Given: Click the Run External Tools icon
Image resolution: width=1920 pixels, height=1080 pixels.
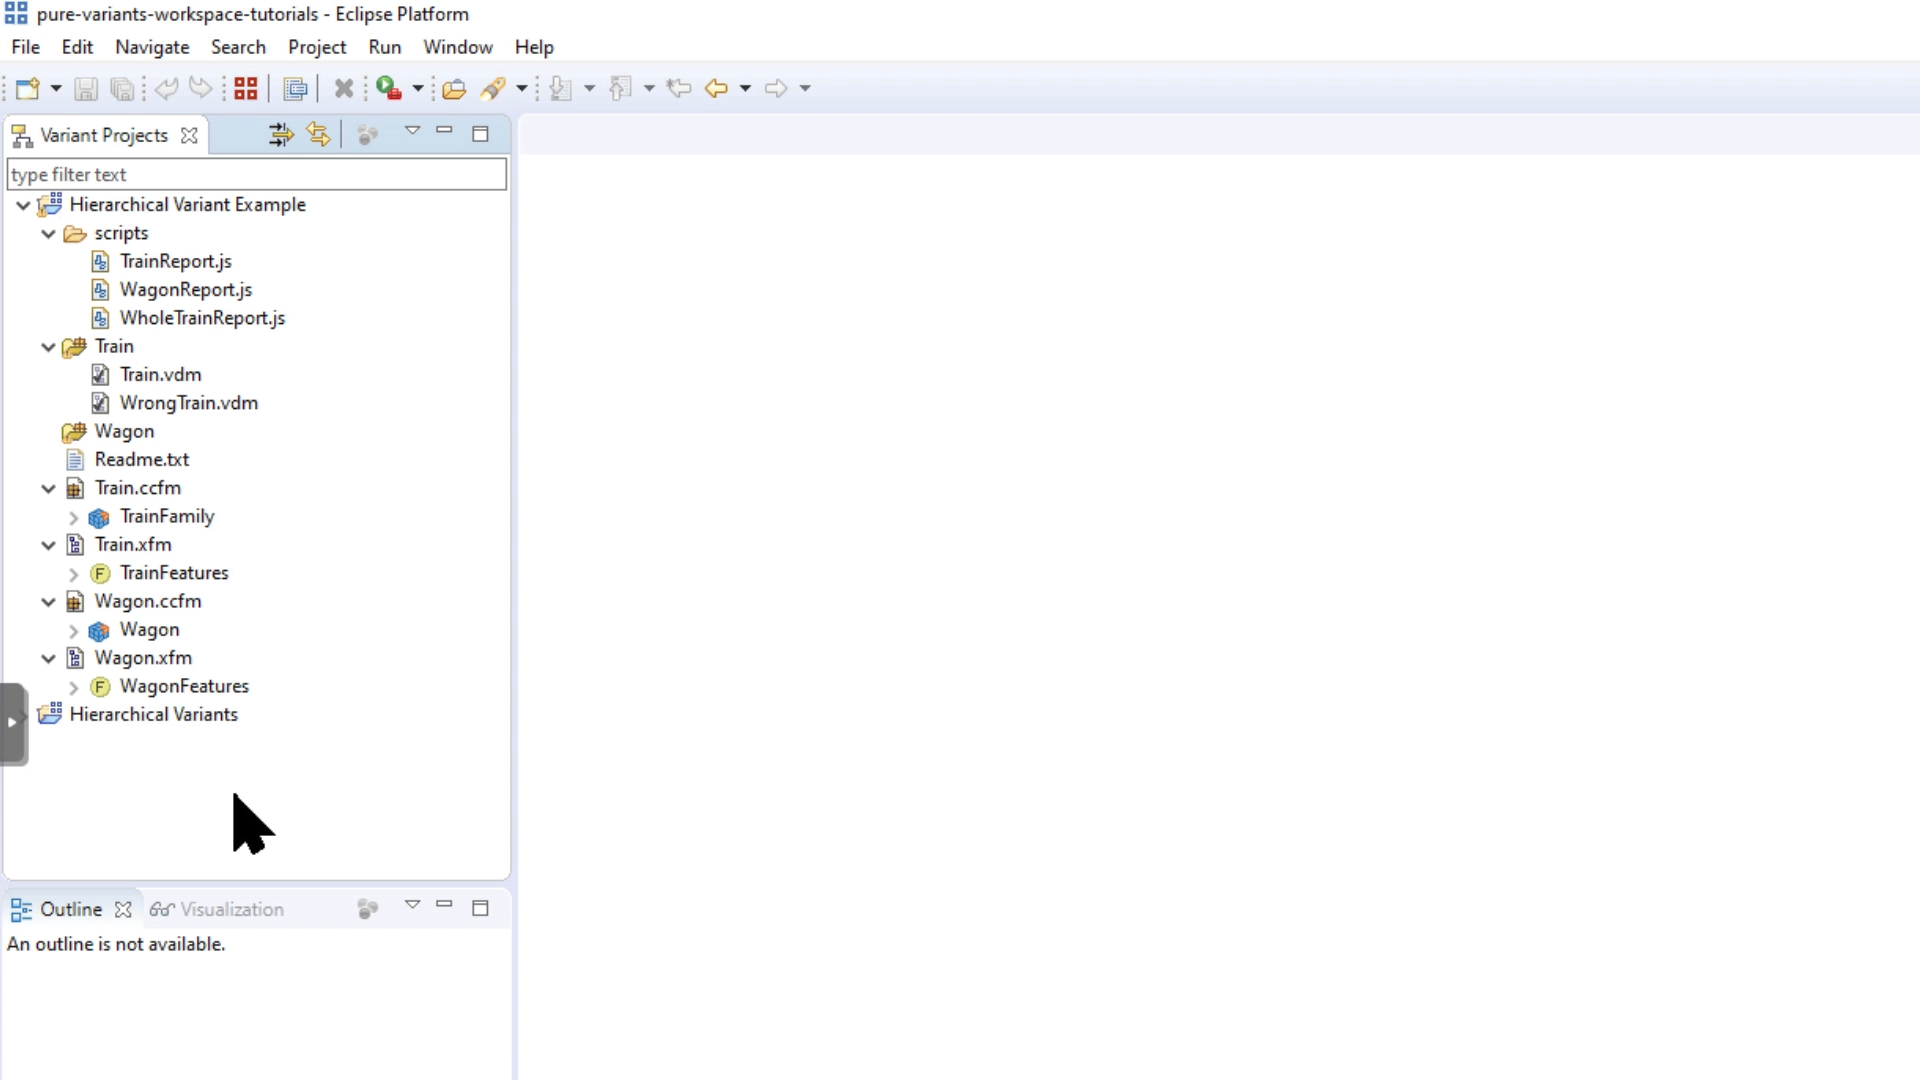Looking at the screenshot, I should pos(389,89).
